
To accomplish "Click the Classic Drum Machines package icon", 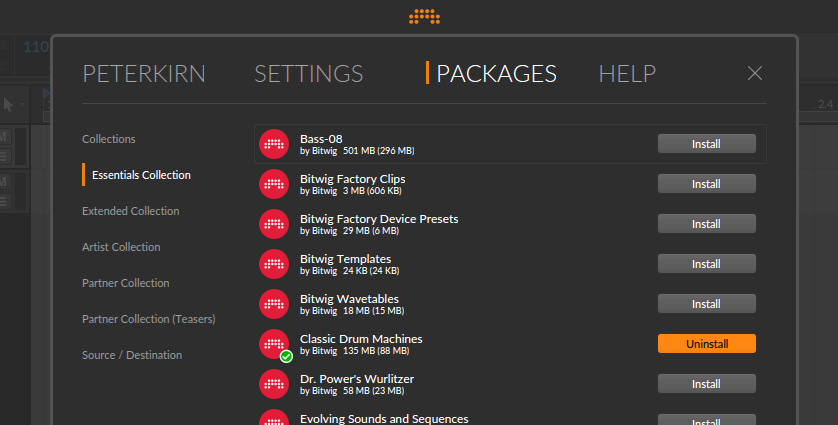I will pos(274,344).
